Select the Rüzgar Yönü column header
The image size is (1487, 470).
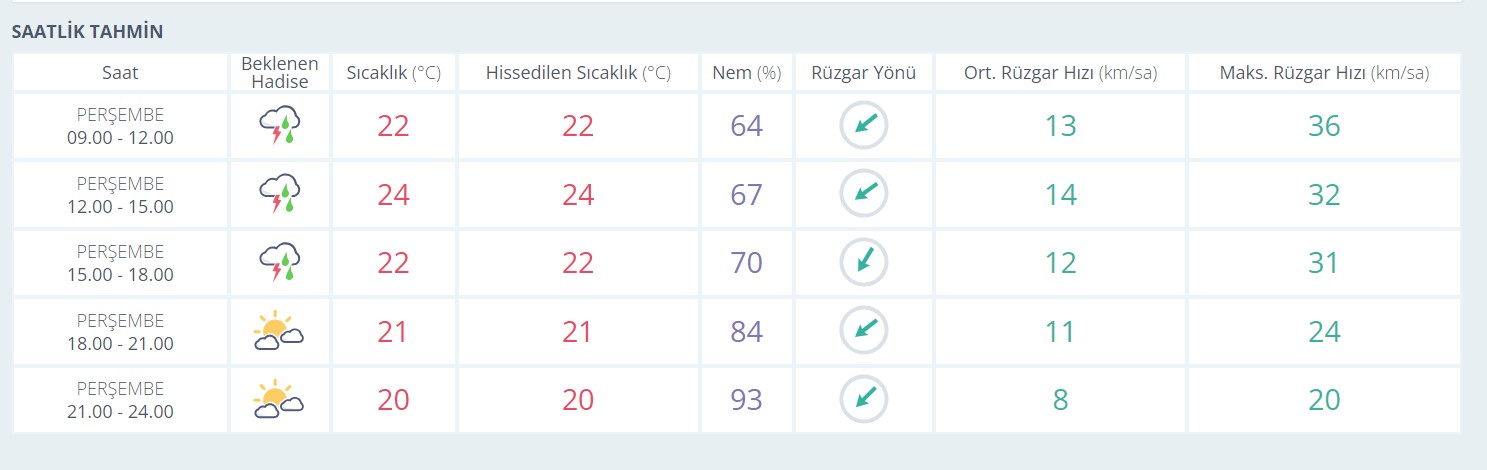[864, 73]
